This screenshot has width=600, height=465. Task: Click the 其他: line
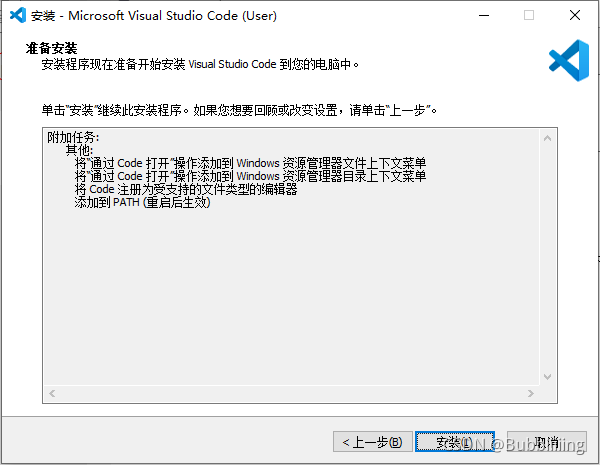tap(79, 150)
